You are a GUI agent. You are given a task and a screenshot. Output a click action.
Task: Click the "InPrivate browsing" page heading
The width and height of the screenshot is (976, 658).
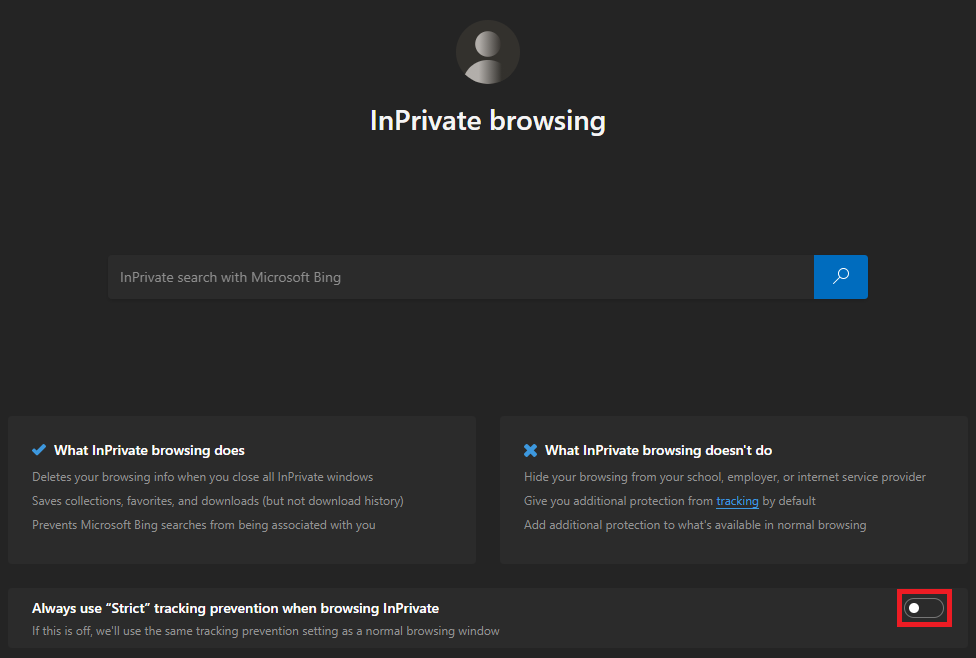(x=488, y=121)
